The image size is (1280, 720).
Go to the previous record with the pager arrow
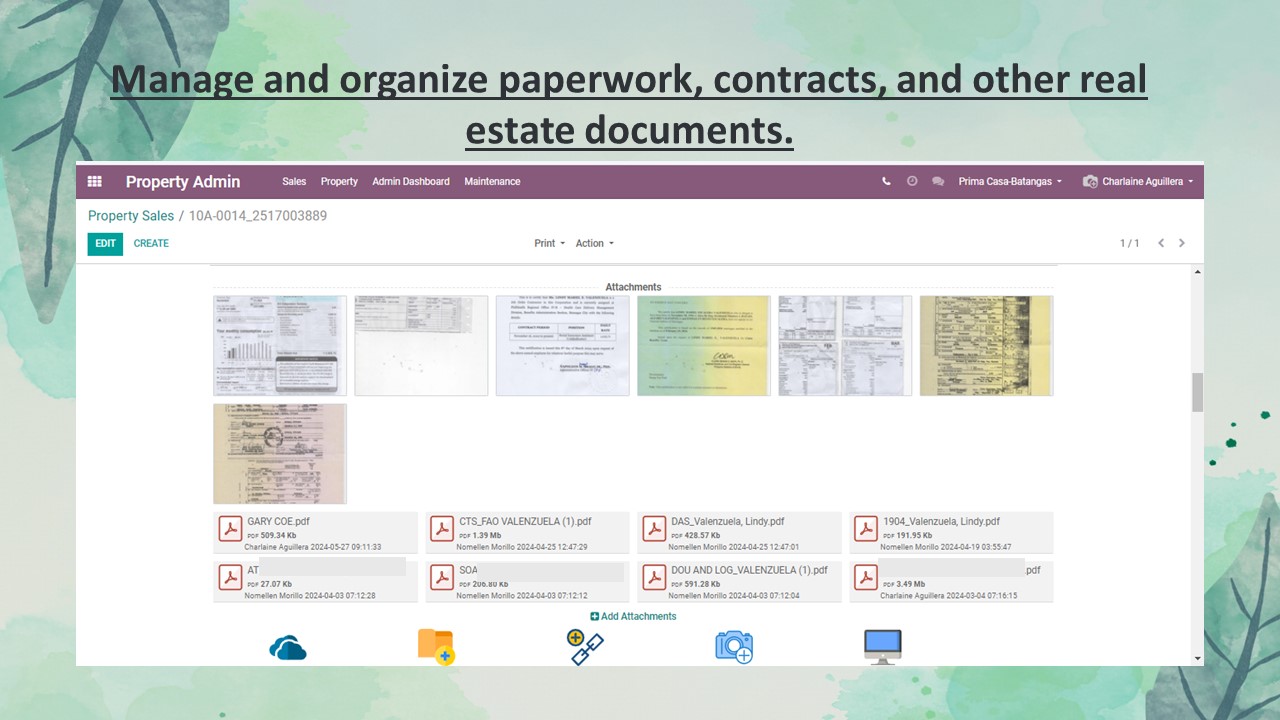pyautogui.click(x=1161, y=243)
